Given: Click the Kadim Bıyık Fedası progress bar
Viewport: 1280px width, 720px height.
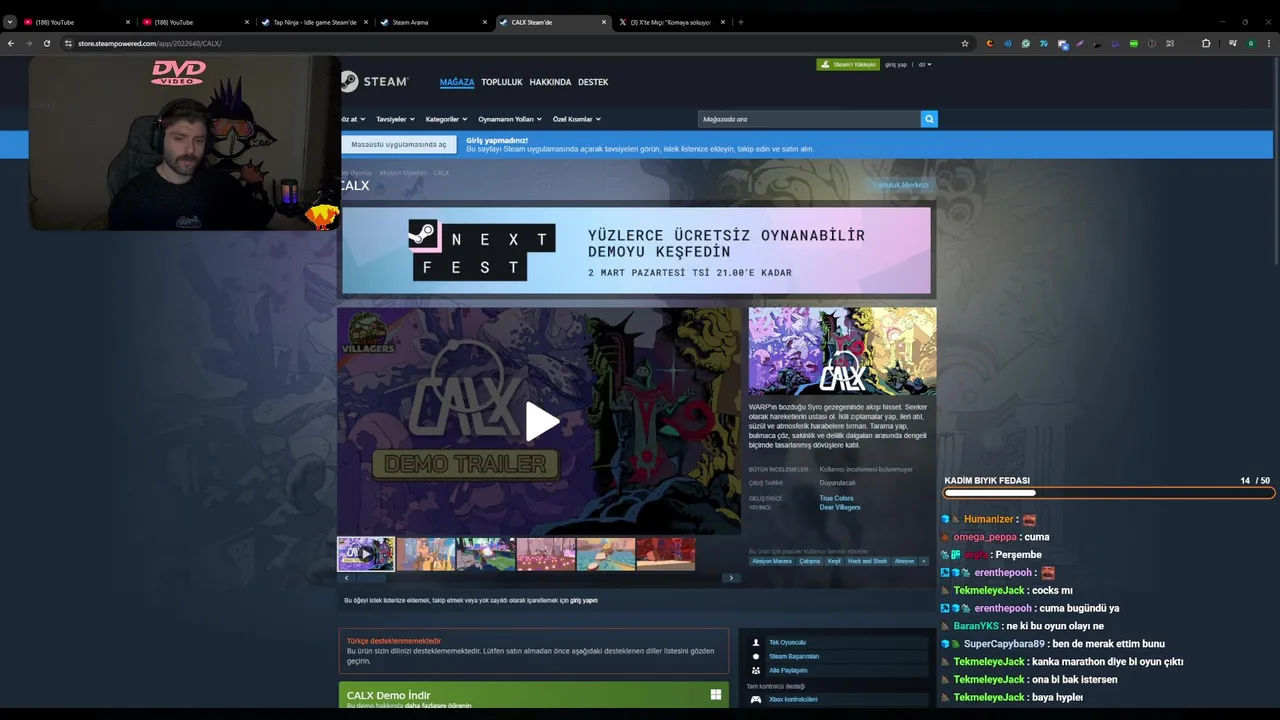Looking at the screenshot, I should tap(1108, 492).
